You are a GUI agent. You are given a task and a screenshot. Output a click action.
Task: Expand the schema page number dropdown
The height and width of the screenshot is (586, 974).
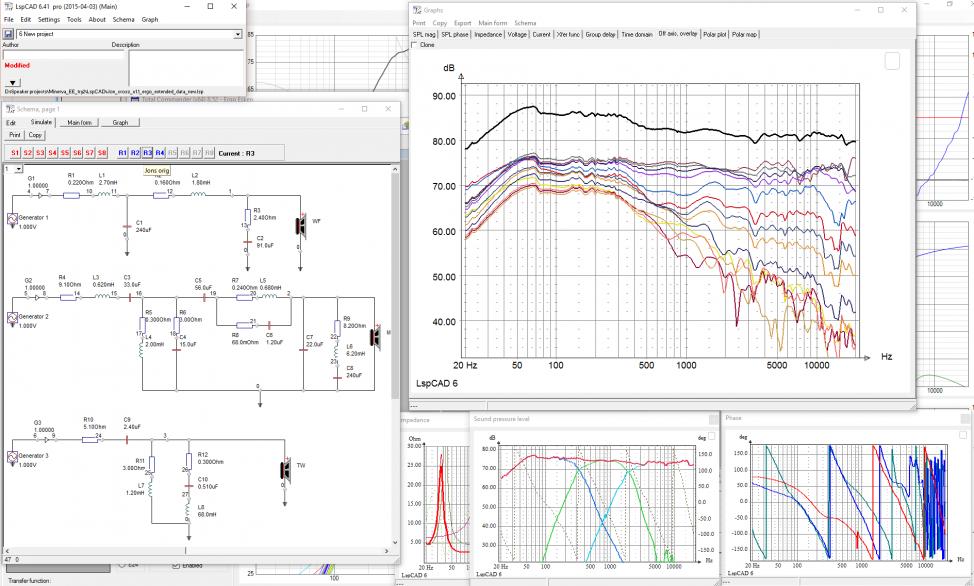pos(19,169)
